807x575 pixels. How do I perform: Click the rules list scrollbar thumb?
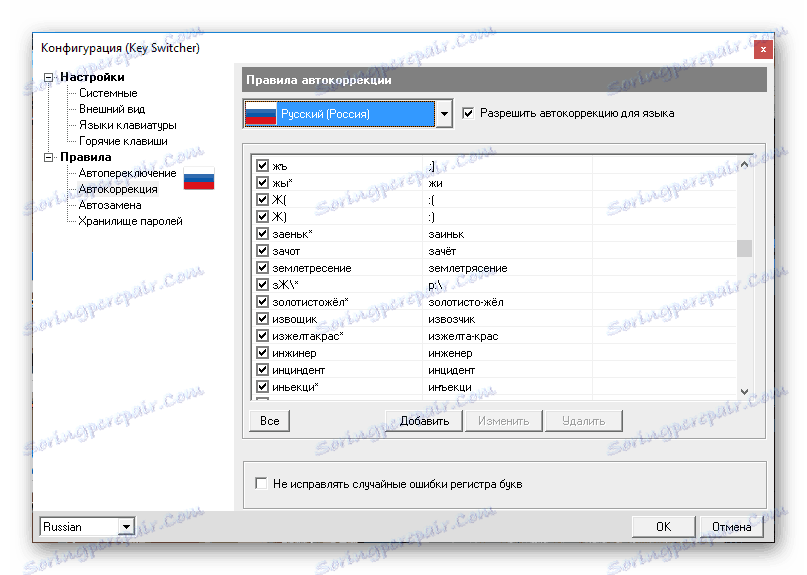(744, 248)
